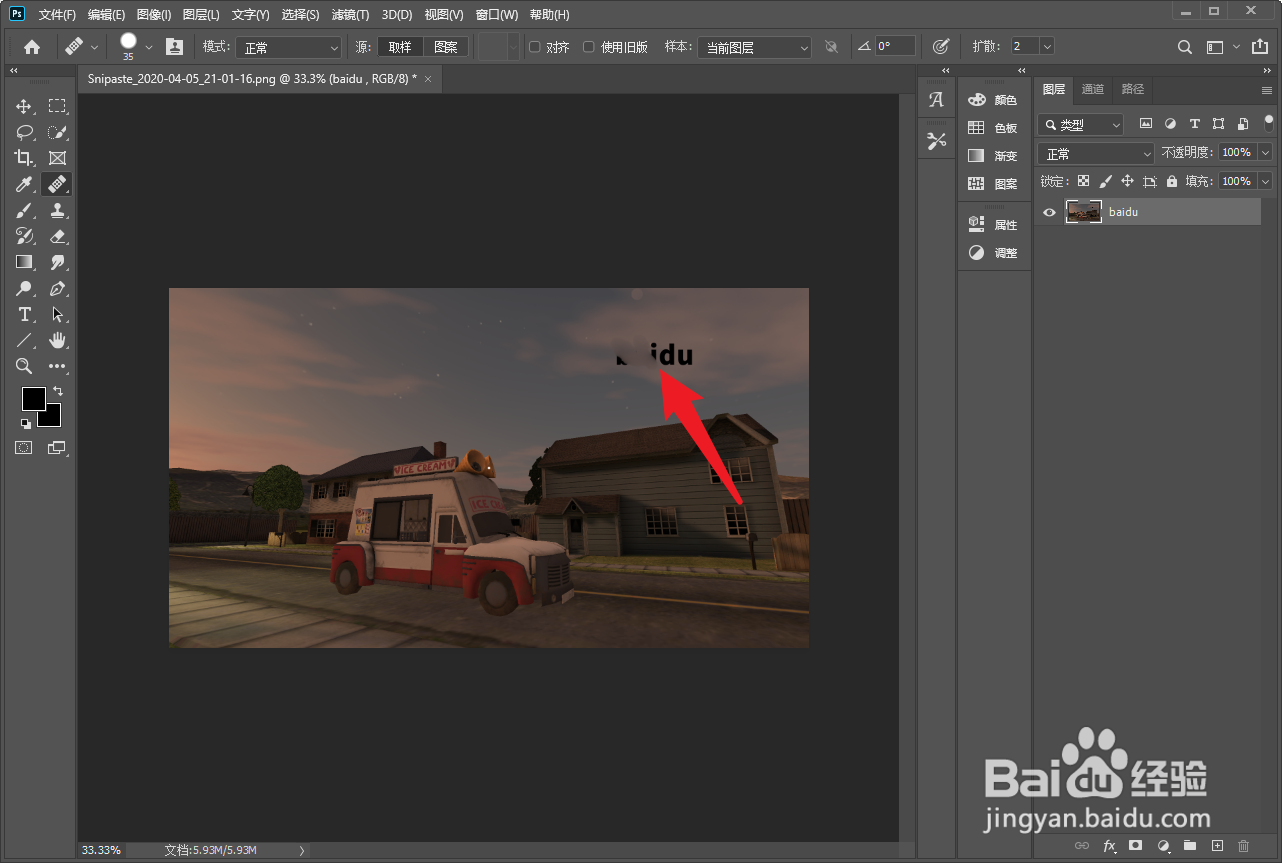Open the tool preset picker arrow
This screenshot has height=863, width=1282.
[x=95, y=46]
